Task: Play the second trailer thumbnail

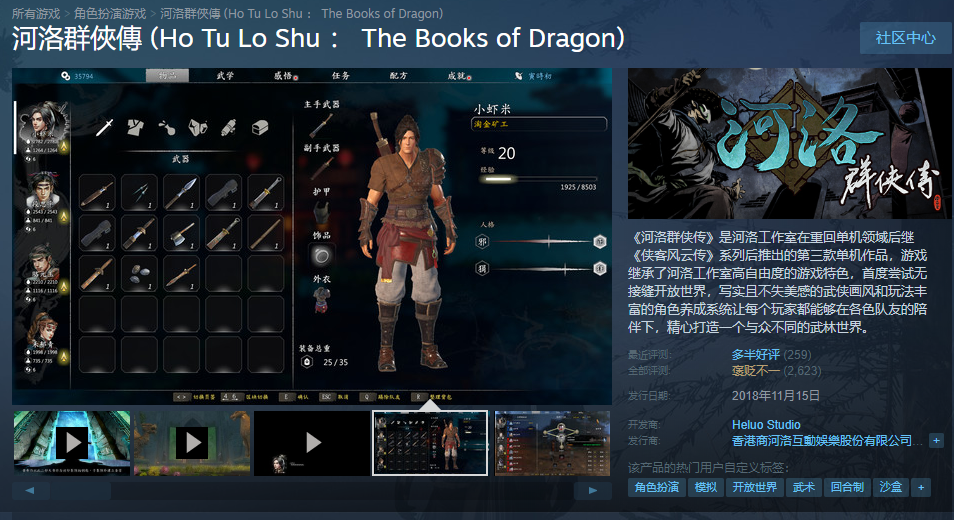Action: (x=192, y=443)
